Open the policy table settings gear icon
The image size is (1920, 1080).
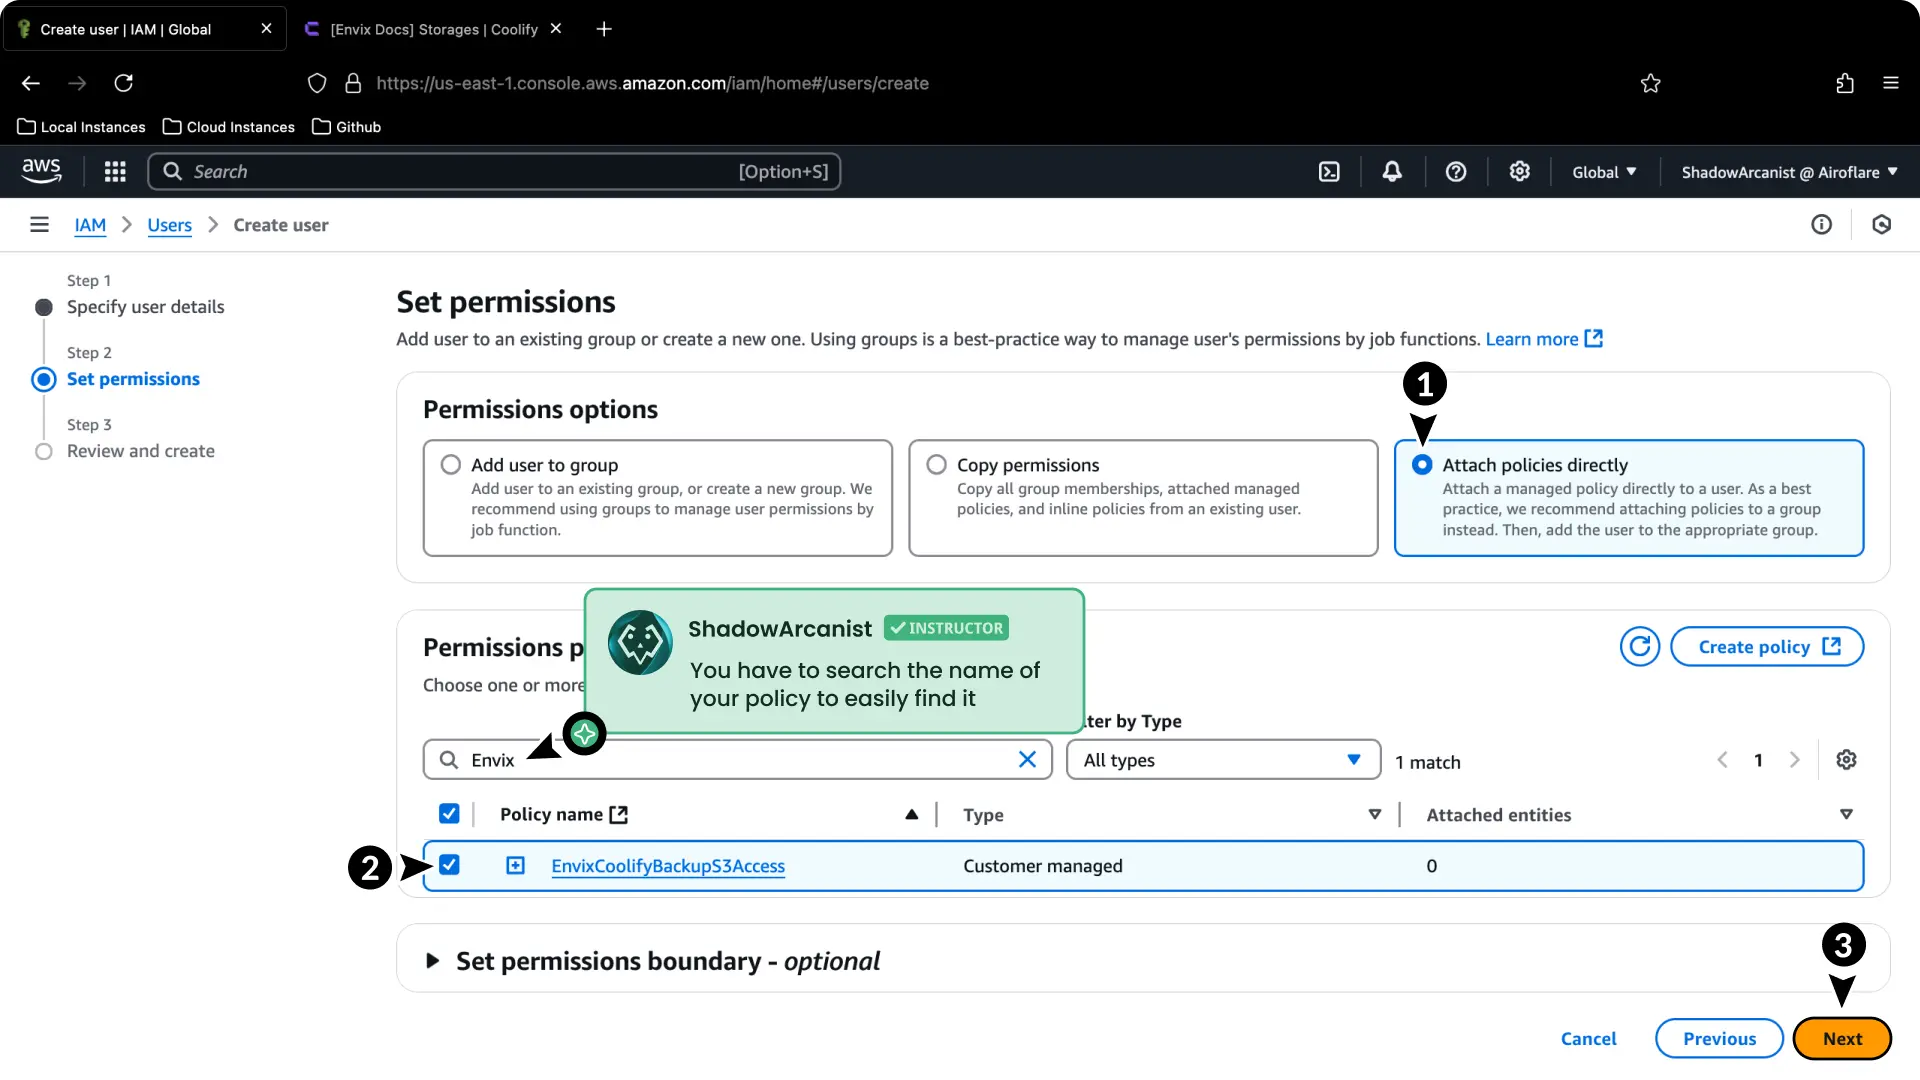point(1847,760)
